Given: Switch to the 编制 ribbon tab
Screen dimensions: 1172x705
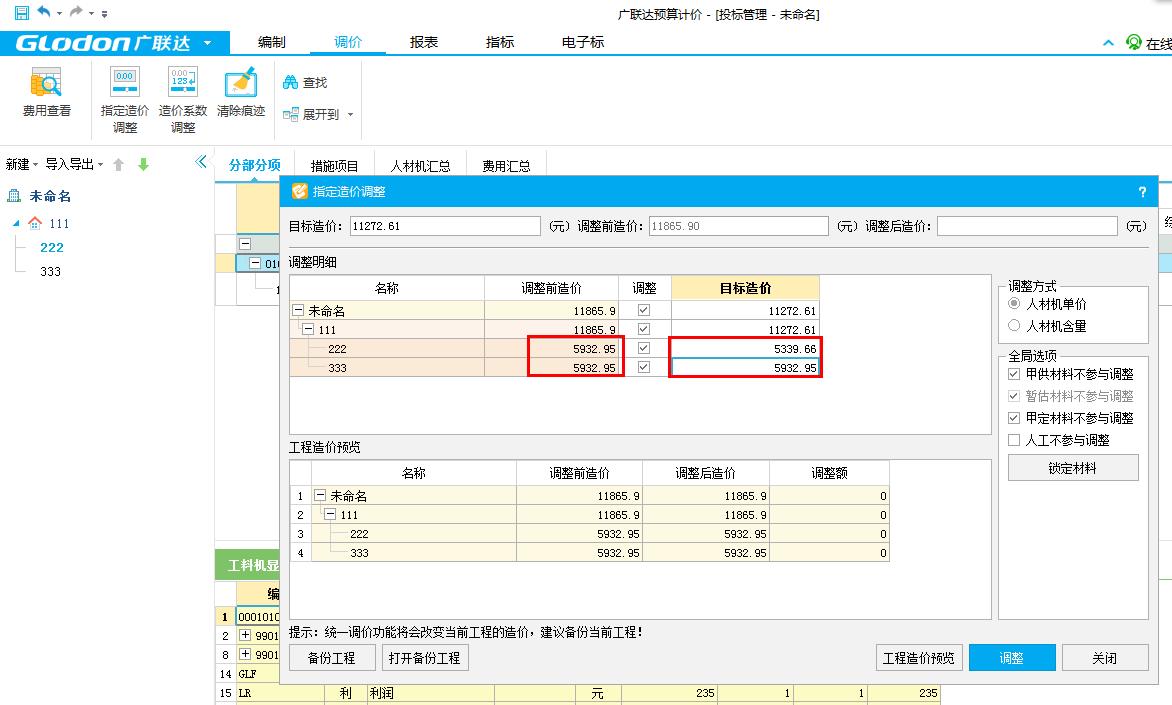Looking at the screenshot, I should point(271,43).
